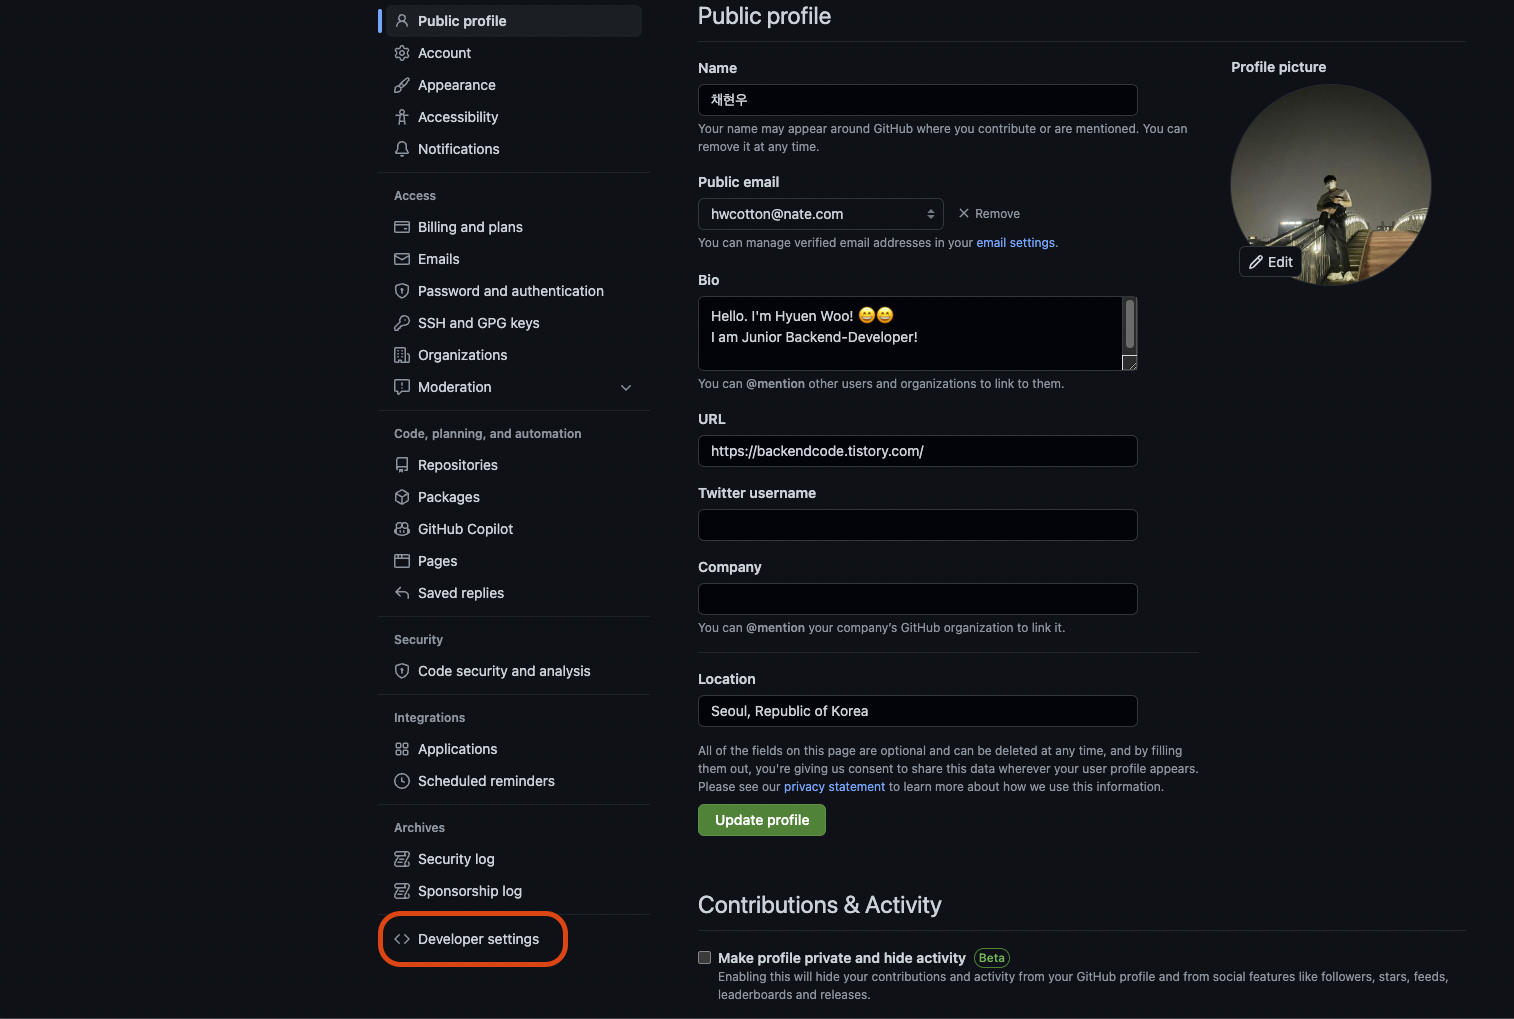Viewport: 1514px width, 1019px height.
Task: Click Edit on the profile picture
Action: click(x=1270, y=261)
